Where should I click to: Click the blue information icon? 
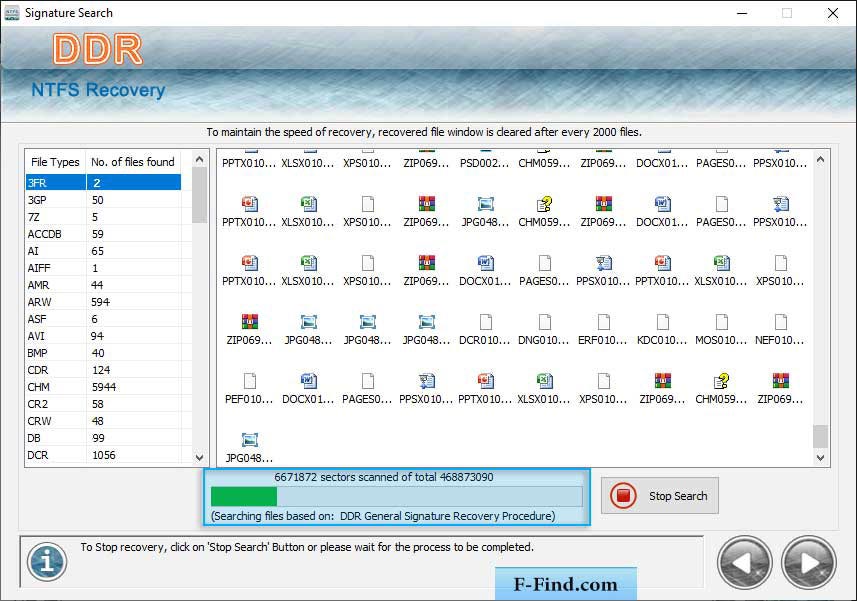click(x=47, y=561)
